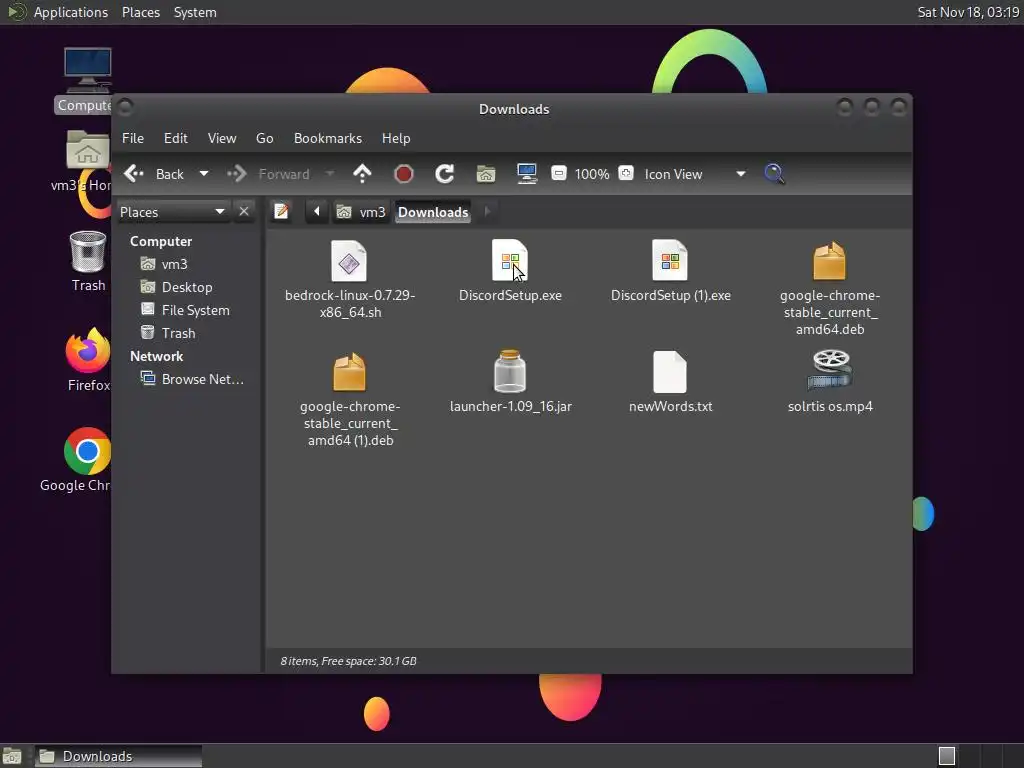The image size is (1024, 768).
Task: Select the Google Chrome desktop icon
Action: pos(88,451)
